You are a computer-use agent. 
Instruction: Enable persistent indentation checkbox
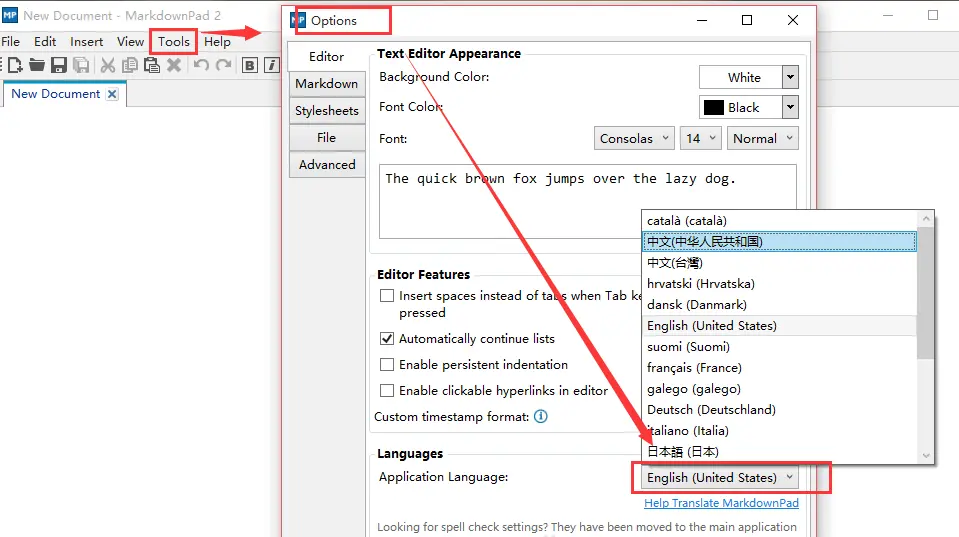pyautogui.click(x=387, y=365)
